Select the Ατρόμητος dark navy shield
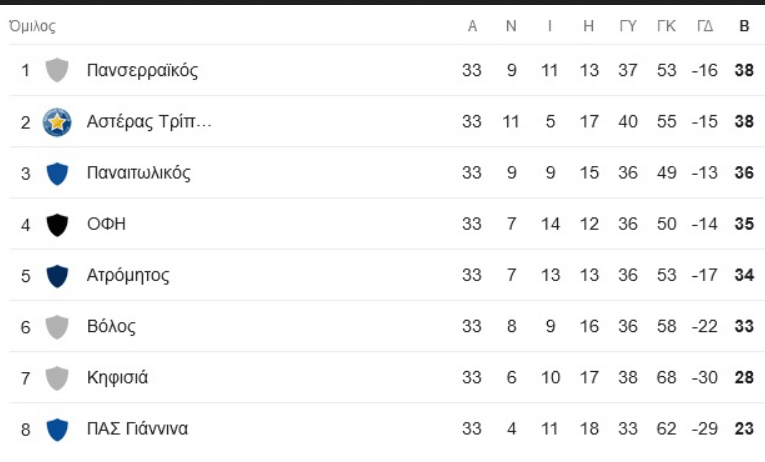This screenshot has width=765, height=462. point(57,276)
